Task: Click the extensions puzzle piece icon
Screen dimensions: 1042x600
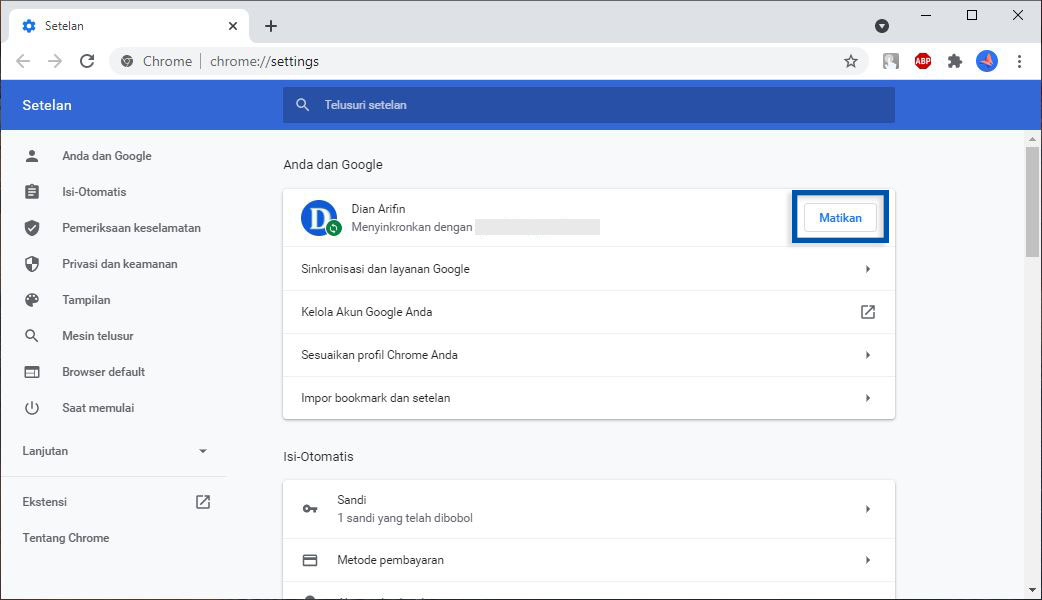Action: pyautogui.click(x=954, y=61)
